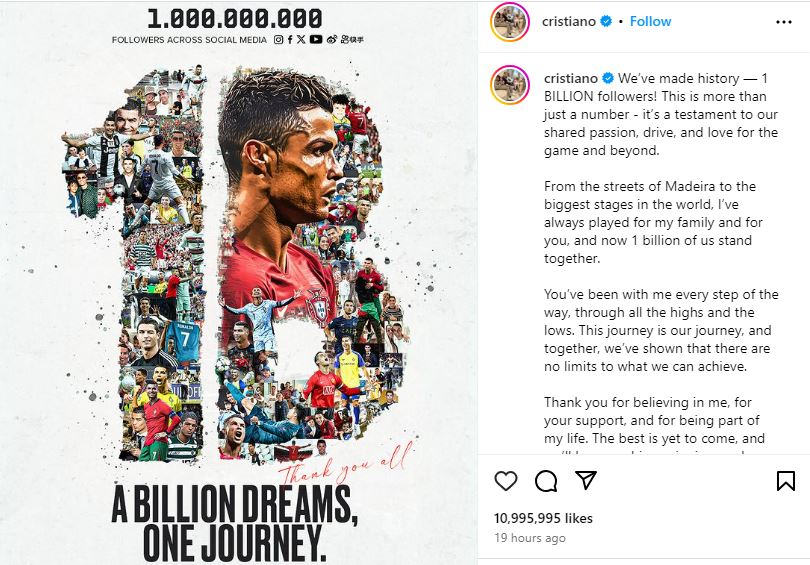Image resolution: width=810 pixels, height=565 pixels.
Task: Like the post with the heart icon
Action: click(x=506, y=481)
